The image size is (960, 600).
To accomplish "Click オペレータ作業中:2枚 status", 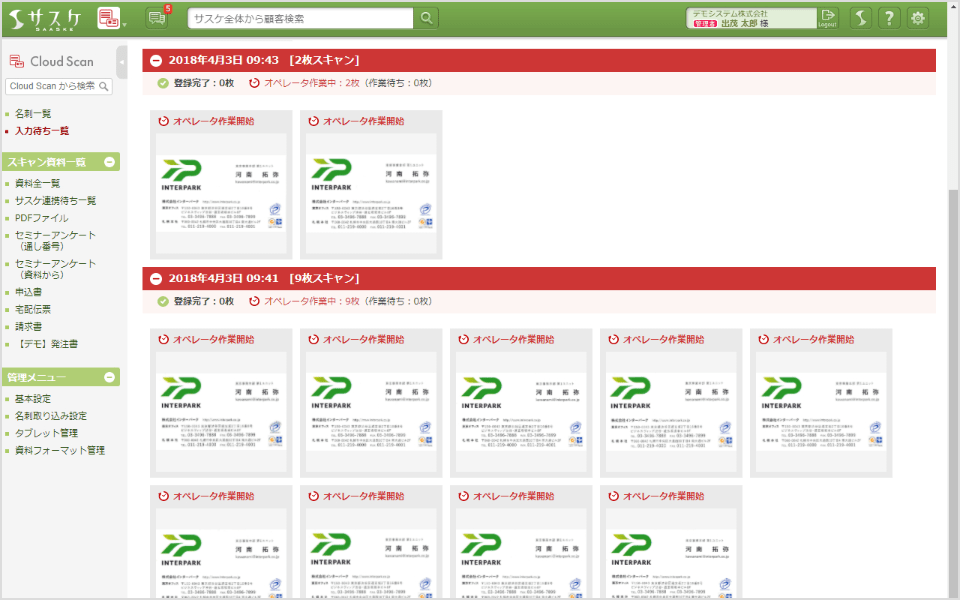I will click(312, 83).
